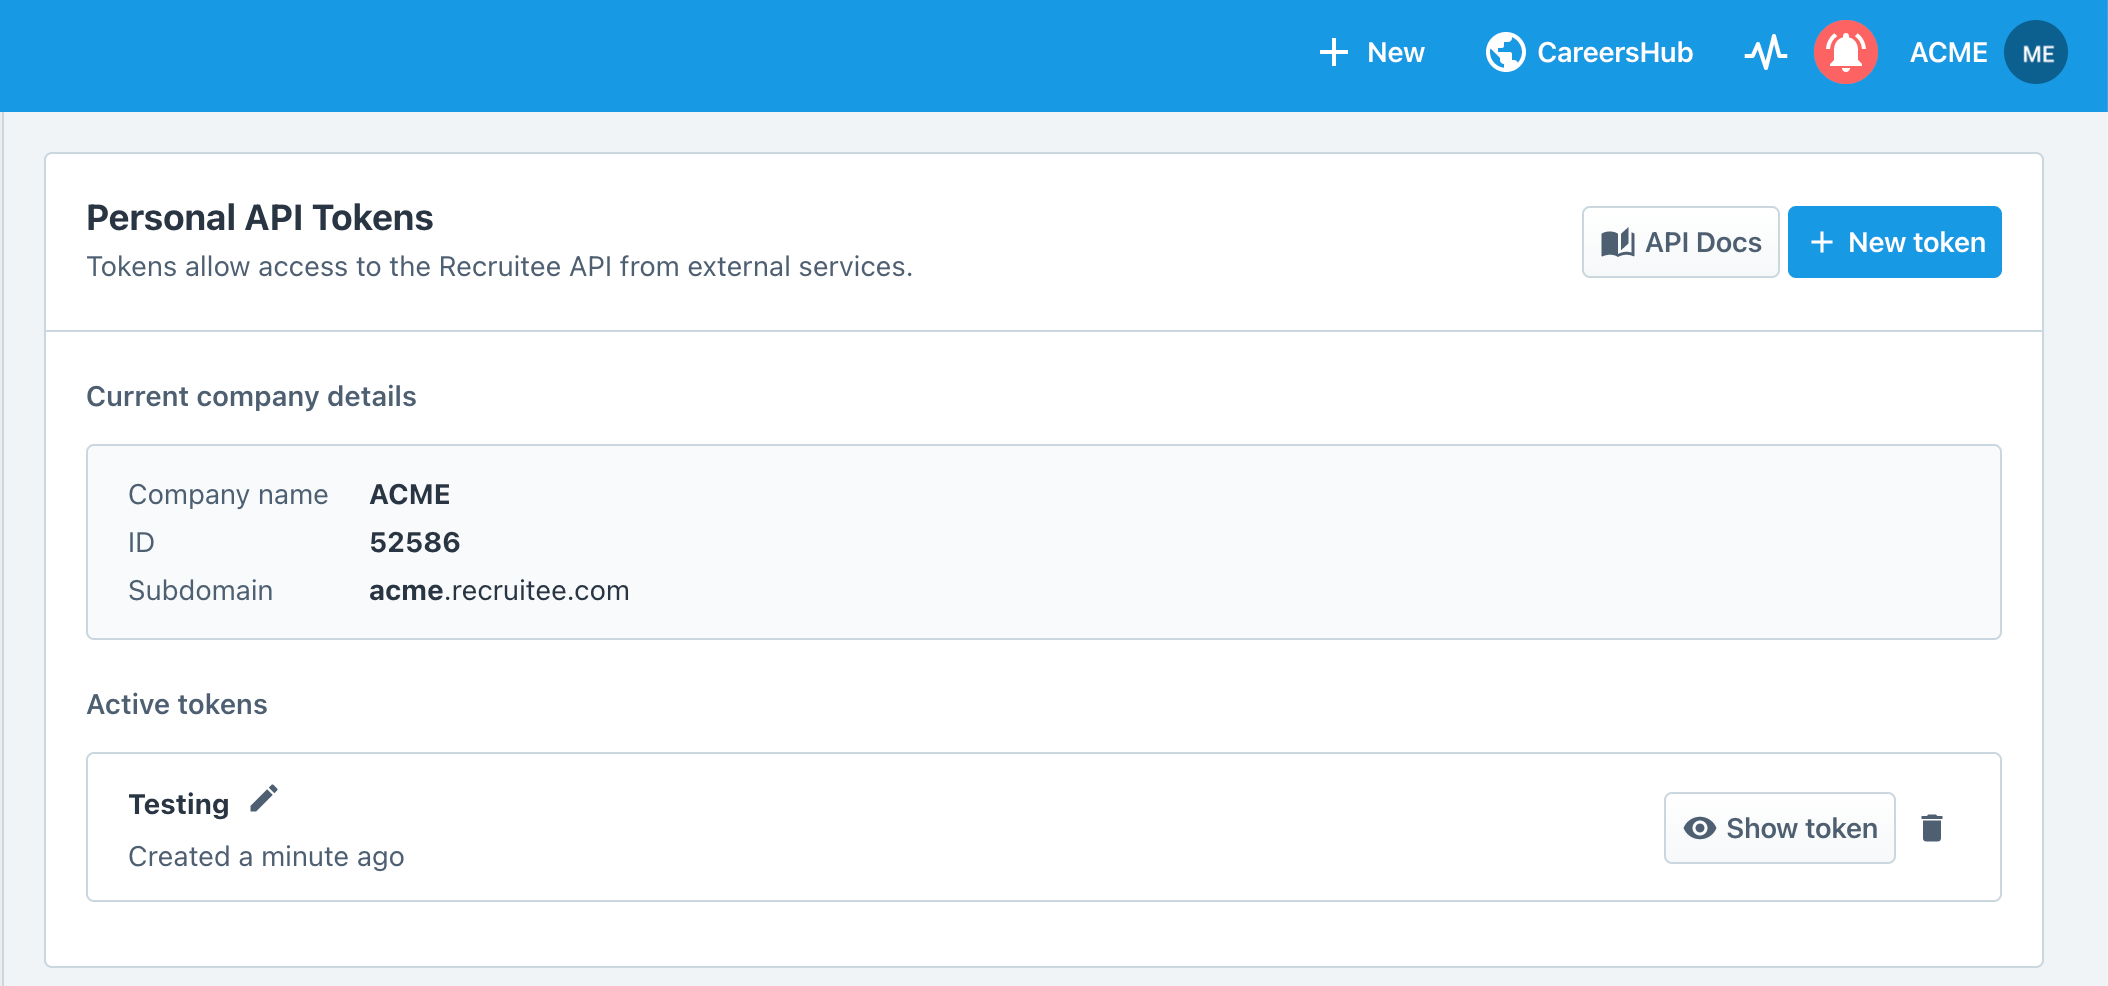Open CareersHub link
This screenshot has height=986, width=2108.
coord(1589,52)
